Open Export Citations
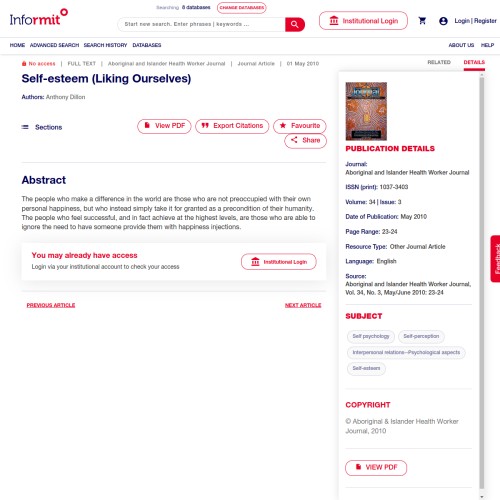Image resolution: width=500 pixels, height=500 pixels. coord(232,126)
